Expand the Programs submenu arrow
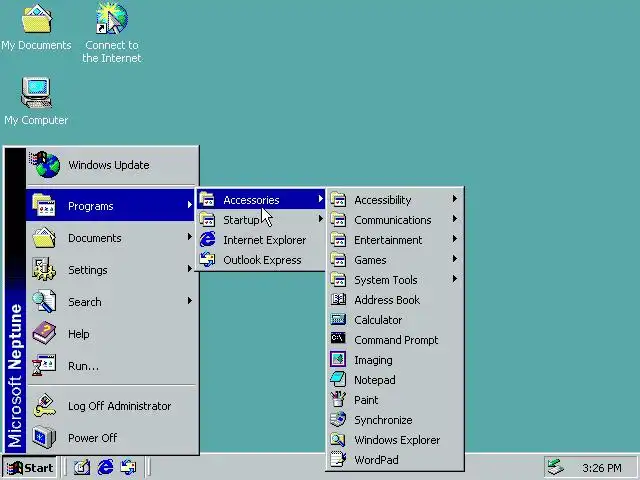This screenshot has width=640, height=480. [x=190, y=205]
